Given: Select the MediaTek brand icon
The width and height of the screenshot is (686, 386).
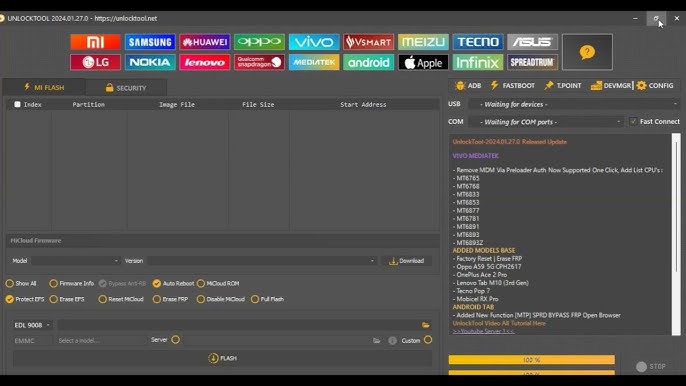Looking at the screenshot, I should click(x=314, y=62).
